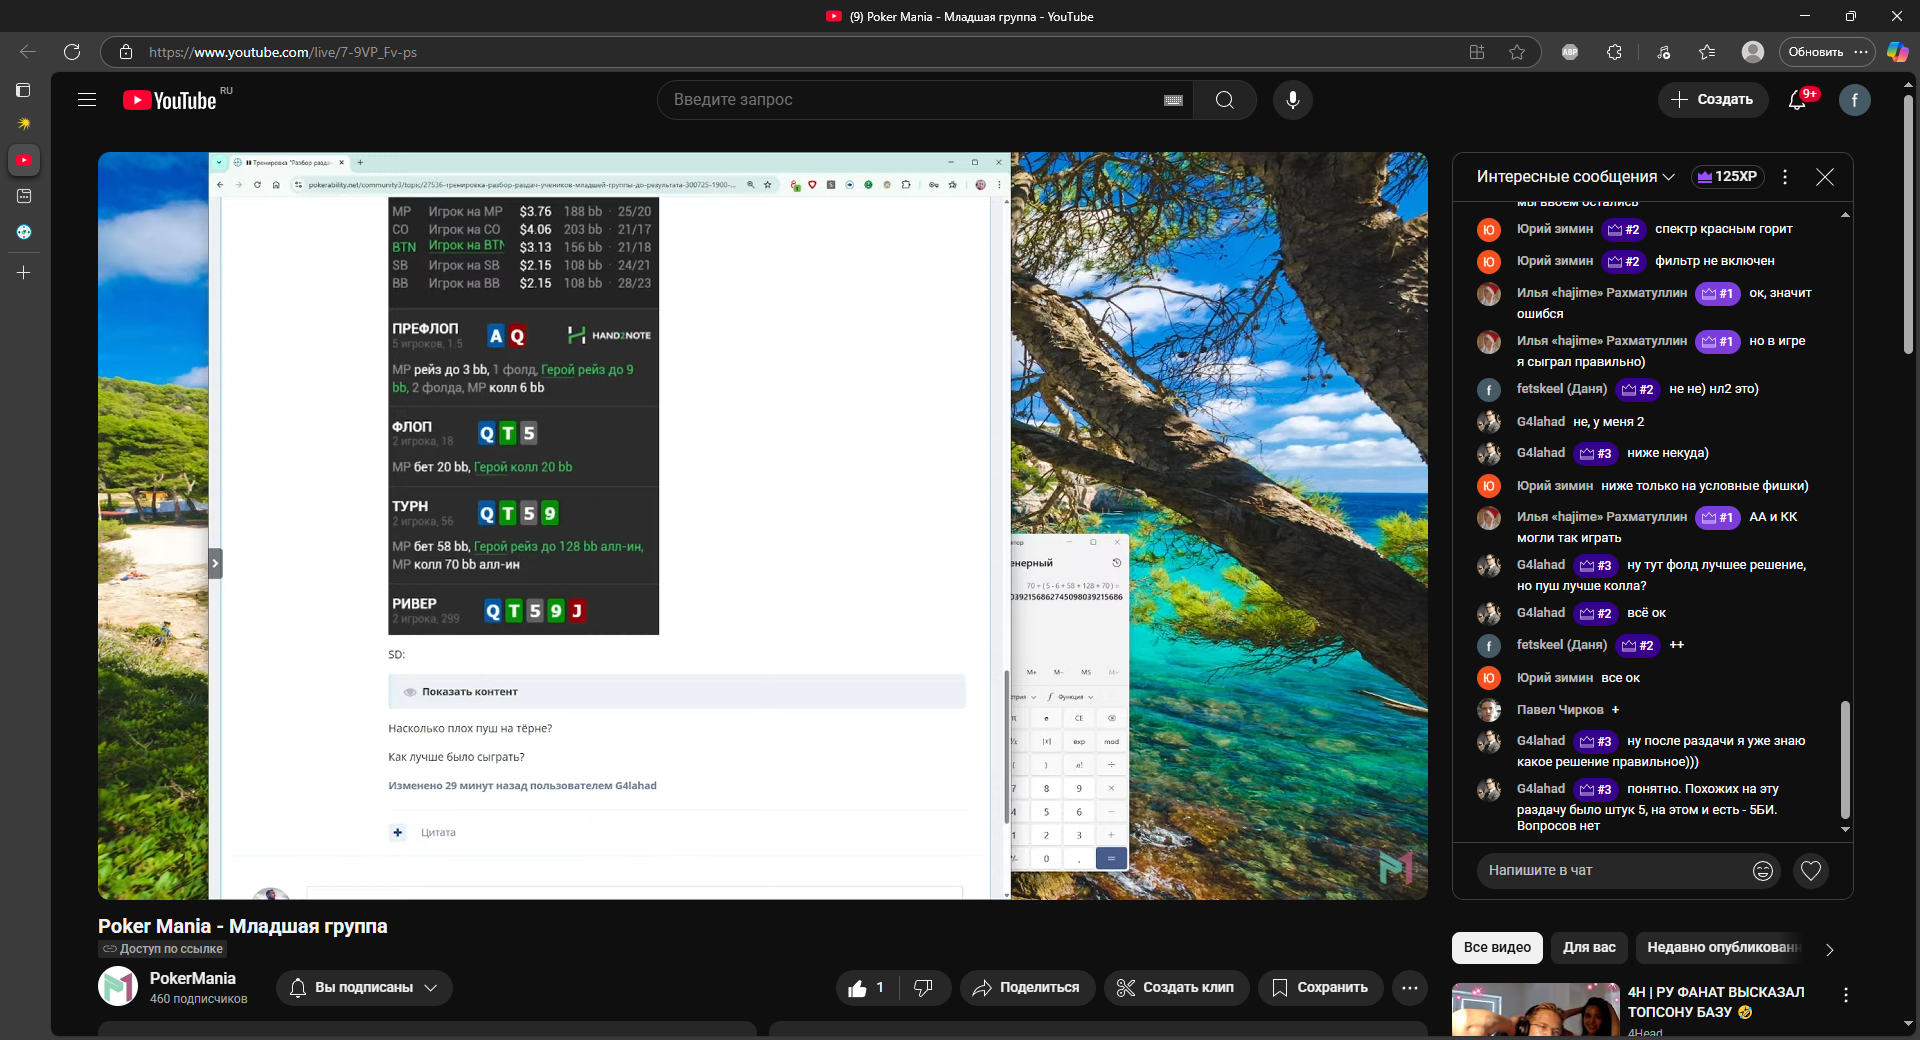Open more actions below the video
Screen dimensions: 1920x1040
coord(1410,988)
